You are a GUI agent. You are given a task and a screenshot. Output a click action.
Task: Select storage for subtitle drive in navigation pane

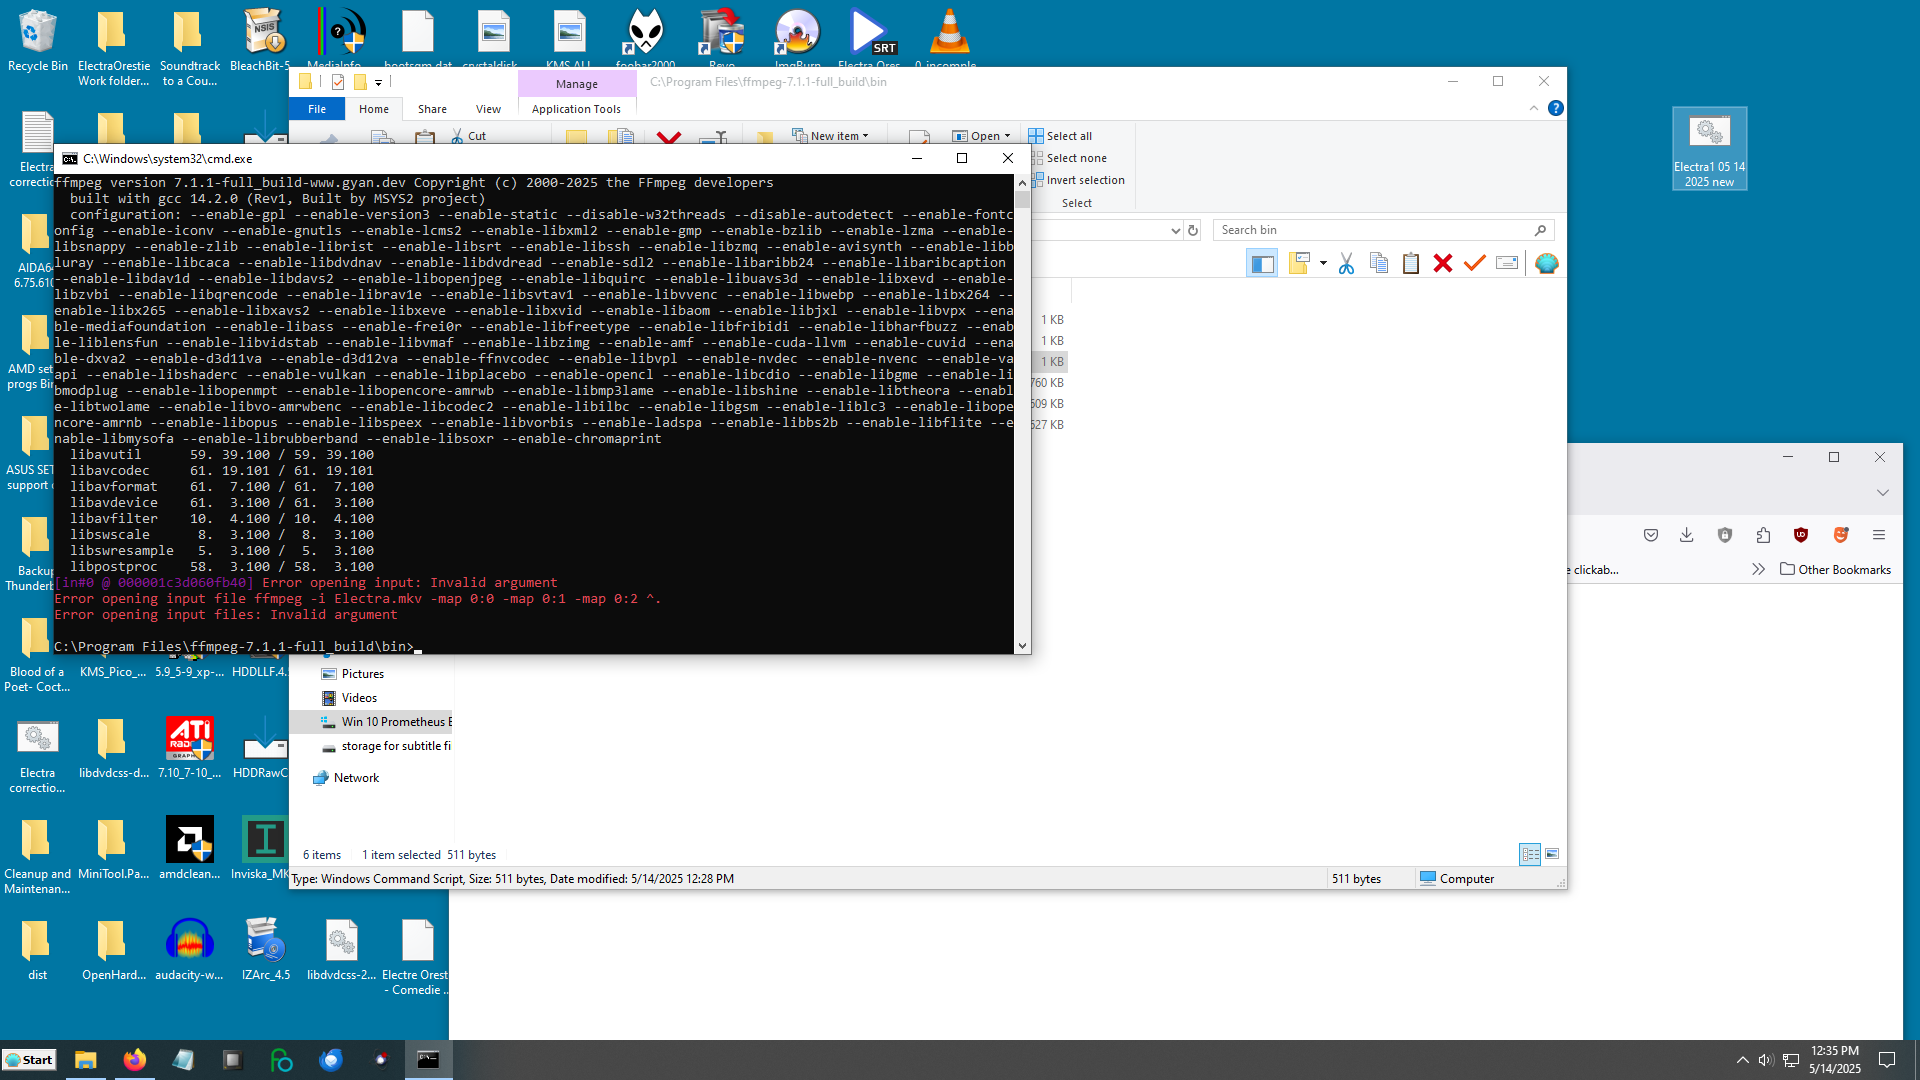coord(385,746)
